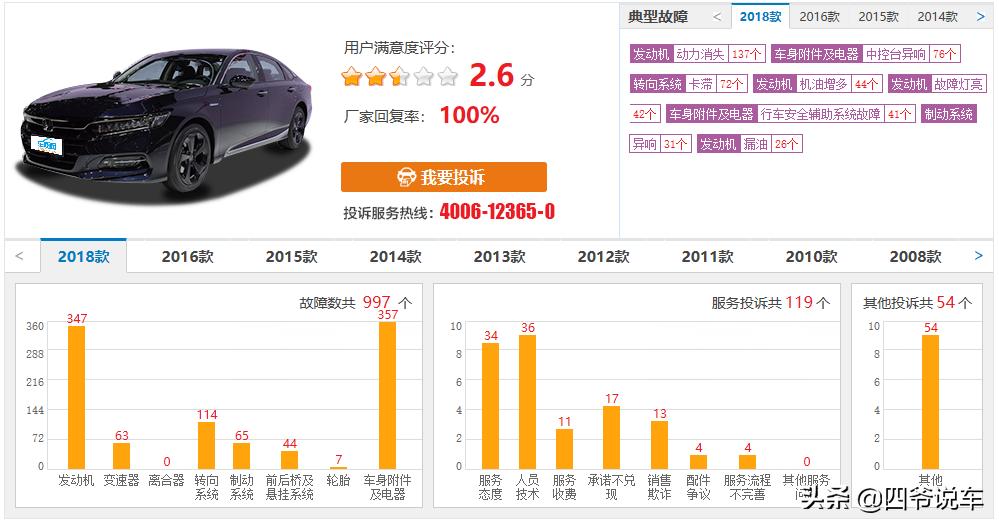The height and width of the screenshot is (526, 999).
Task: Click the 其他投诉共 54 个 total text
Action: 917,302
